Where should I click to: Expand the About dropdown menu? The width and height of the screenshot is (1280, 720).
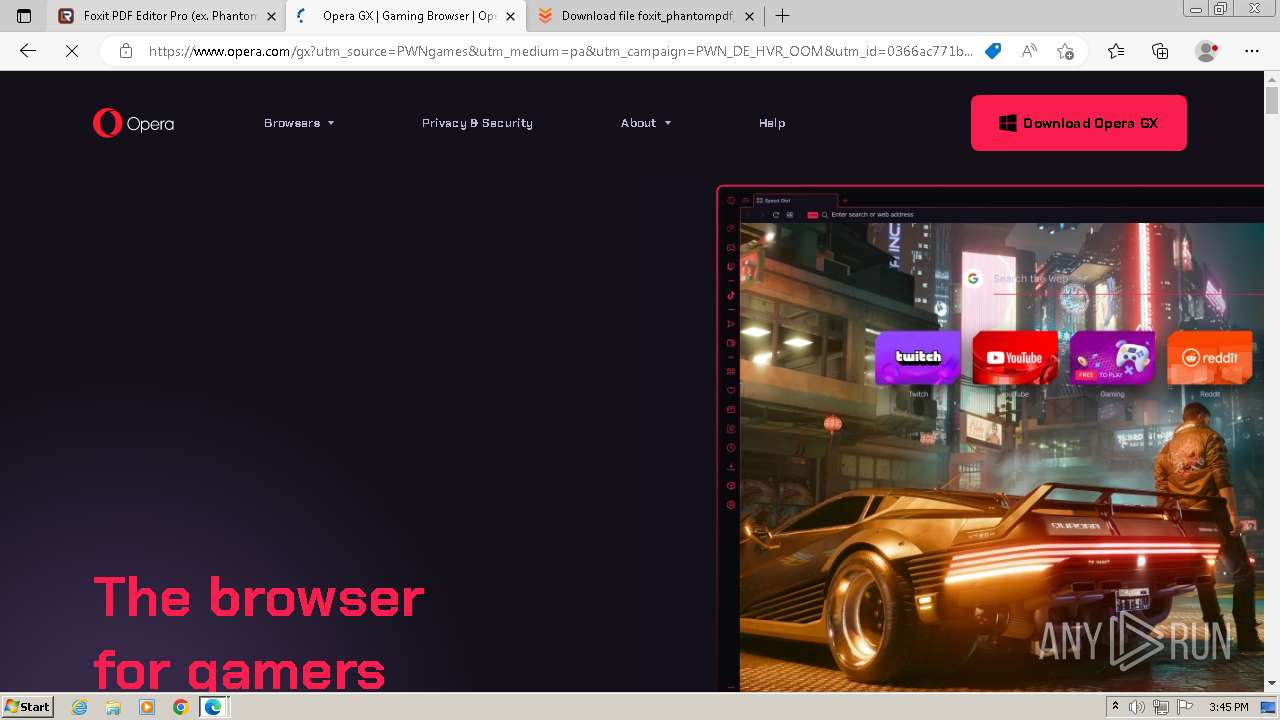pyautogui.click(x=646, y=123)
